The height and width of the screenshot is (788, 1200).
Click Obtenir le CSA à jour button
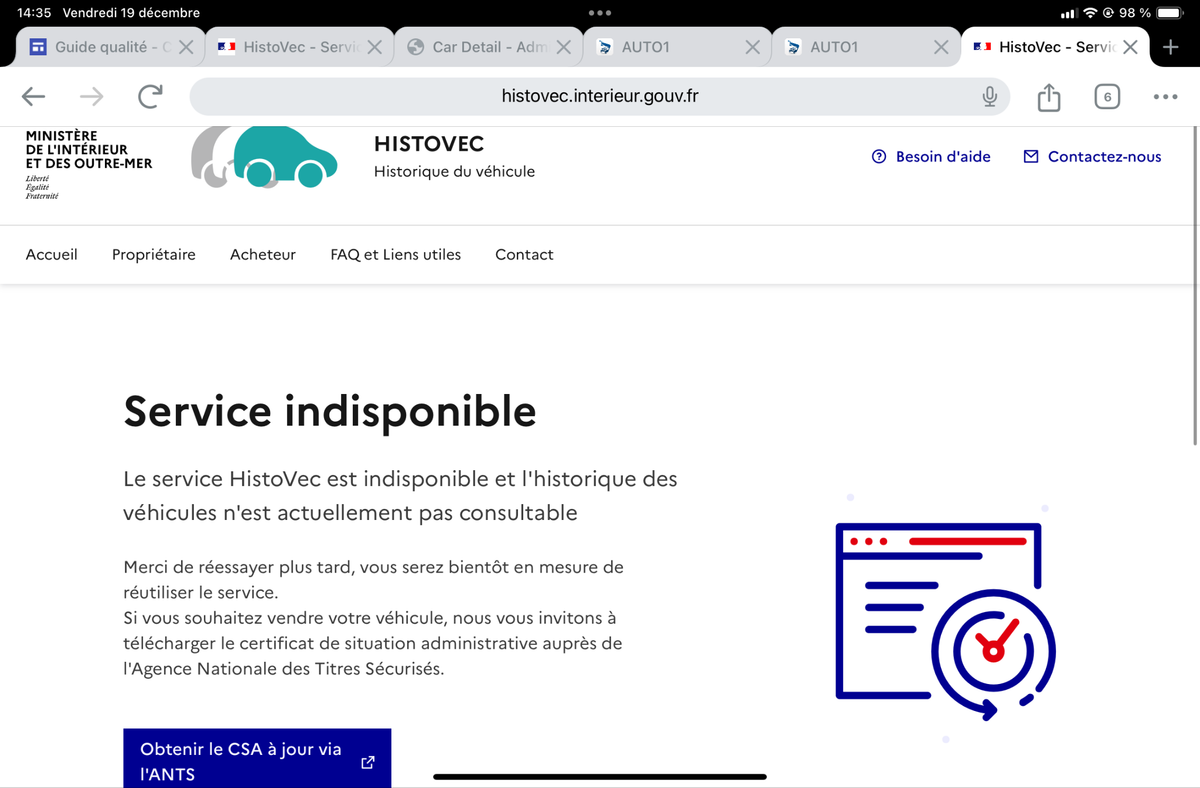click(256, 761)
